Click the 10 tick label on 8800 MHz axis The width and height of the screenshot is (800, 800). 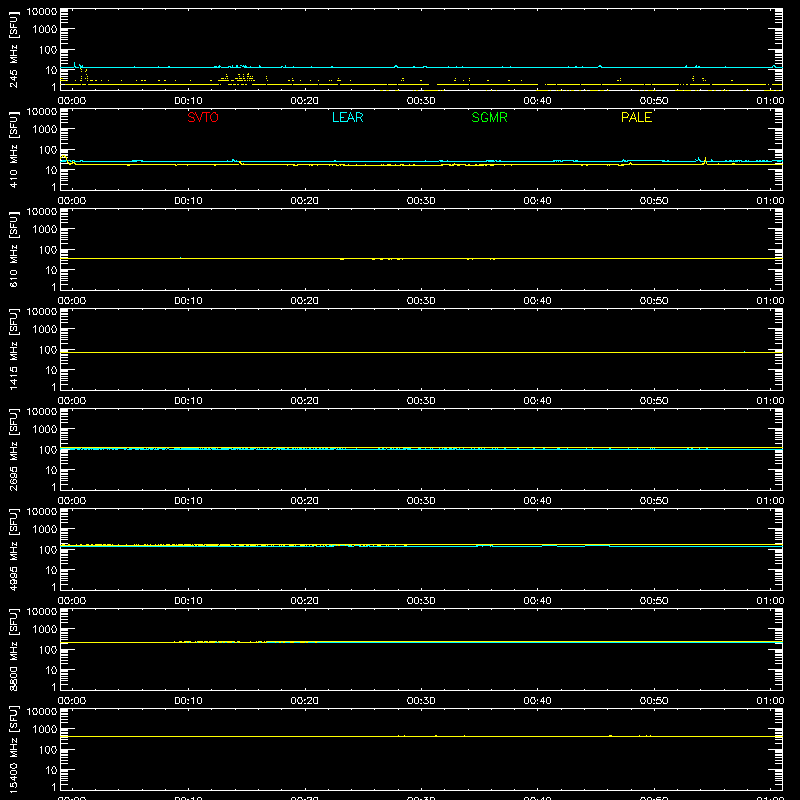click(x=51, y=670)
